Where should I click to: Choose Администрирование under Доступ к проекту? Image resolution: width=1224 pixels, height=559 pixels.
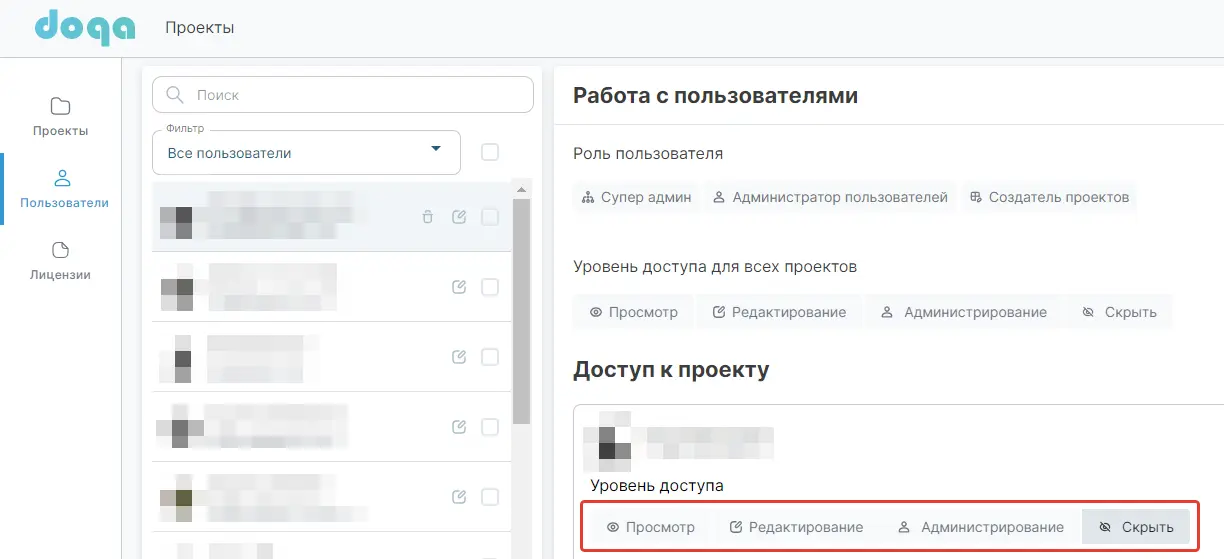tap(981, 527)
